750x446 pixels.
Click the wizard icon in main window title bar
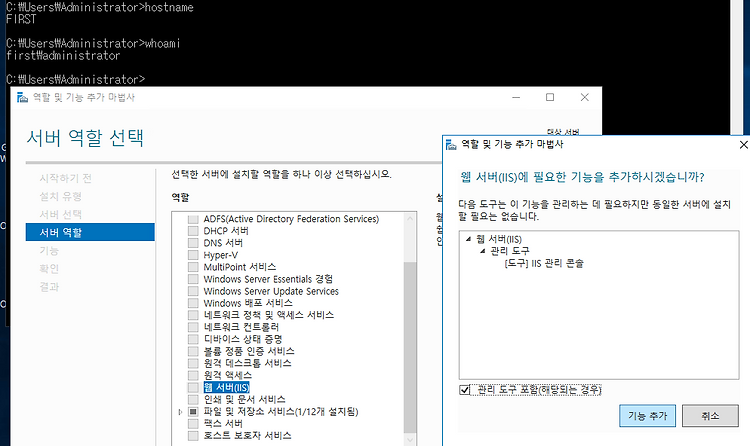click(22, 98)
